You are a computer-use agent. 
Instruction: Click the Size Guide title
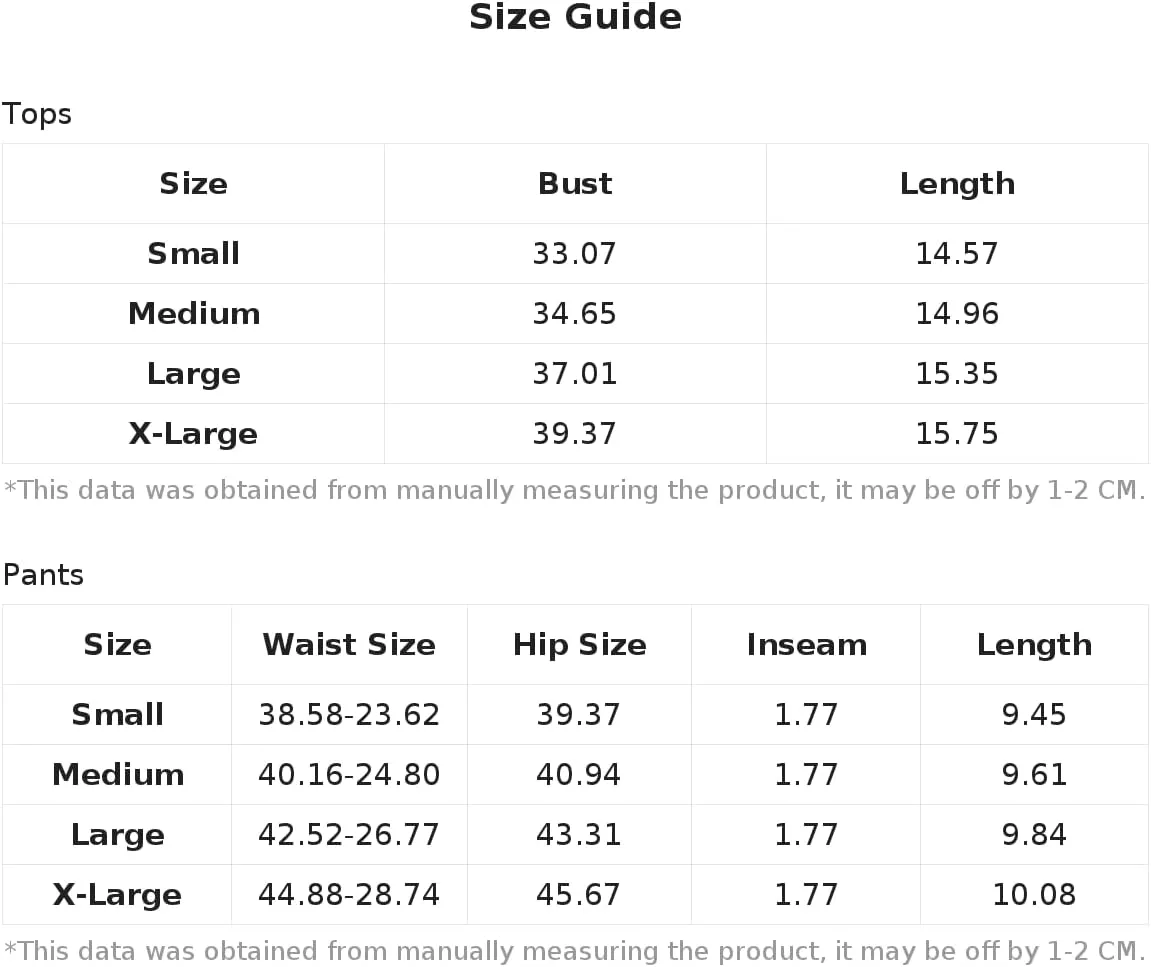click(x=575, y=17)
